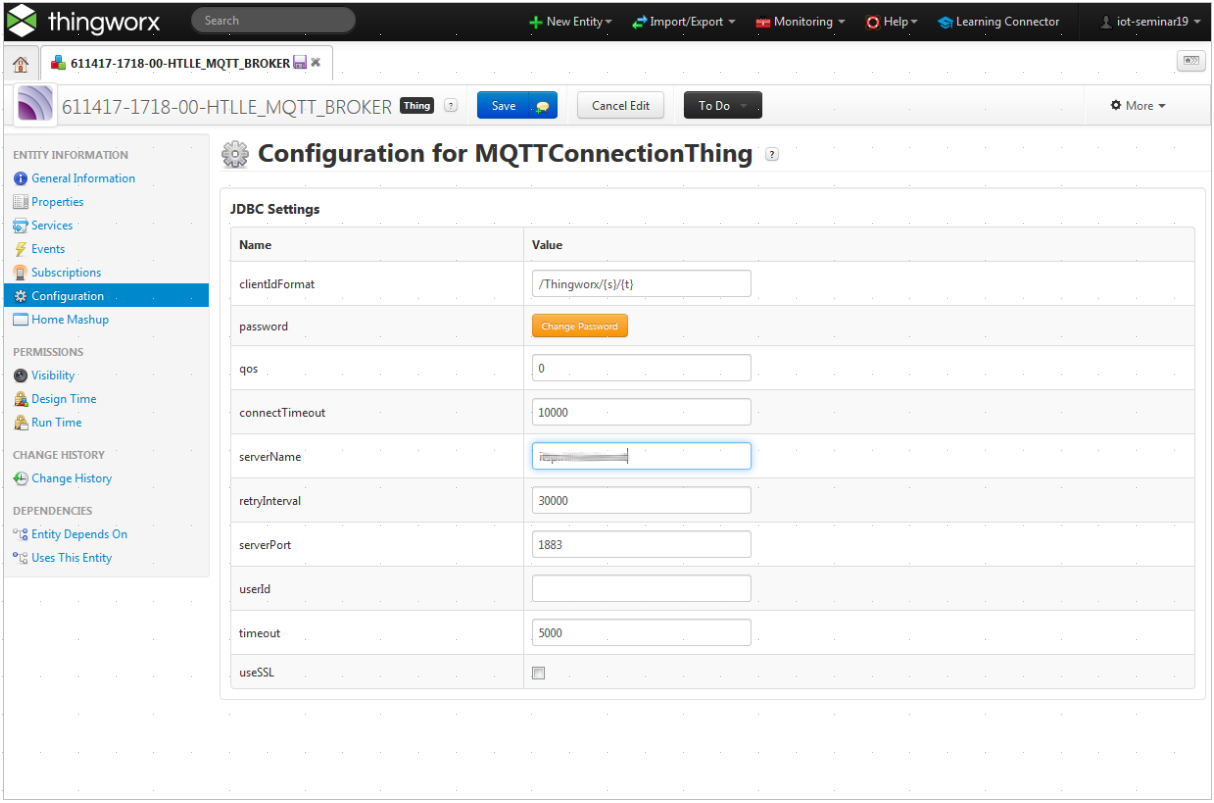Open the Import/Export dropdown menu

(683, 22)
